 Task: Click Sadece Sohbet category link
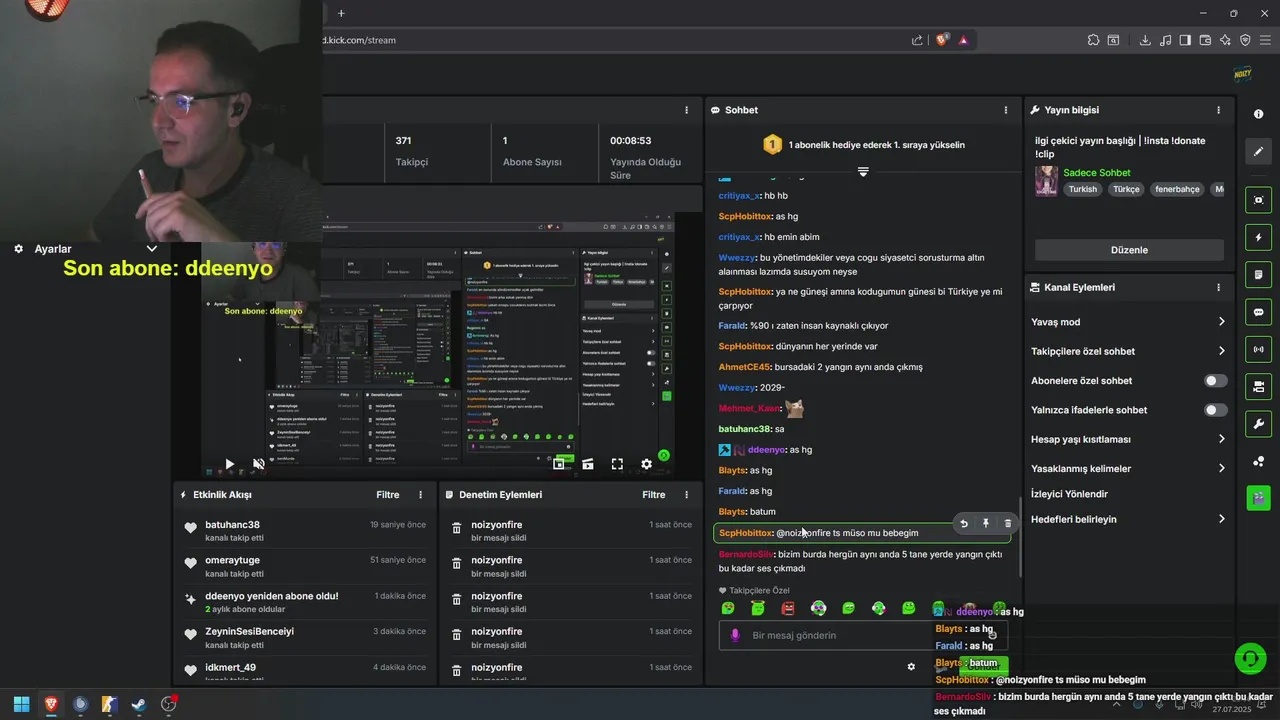pyautogui.click(x=1096, y=172)
